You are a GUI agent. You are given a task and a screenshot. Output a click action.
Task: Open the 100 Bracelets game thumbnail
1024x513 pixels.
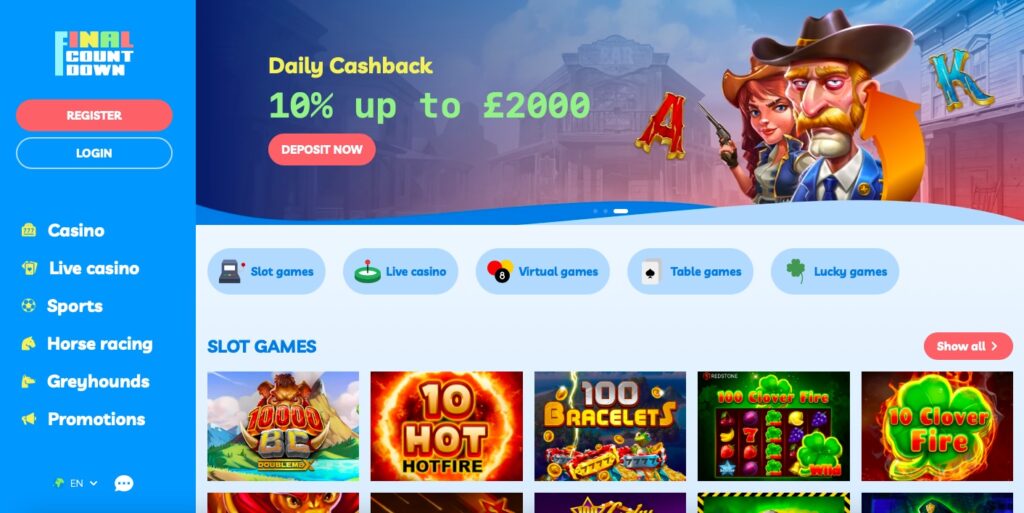tap(610, 426)
